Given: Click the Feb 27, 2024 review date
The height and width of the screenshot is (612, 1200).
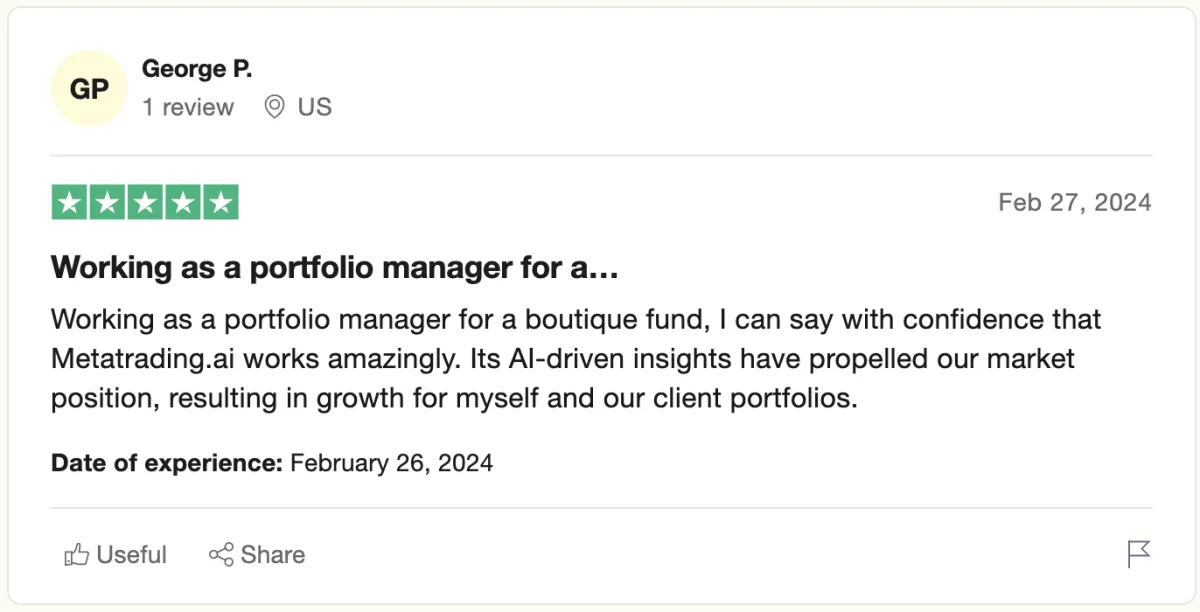Looking at the screenshot, I should point(1075,203).
